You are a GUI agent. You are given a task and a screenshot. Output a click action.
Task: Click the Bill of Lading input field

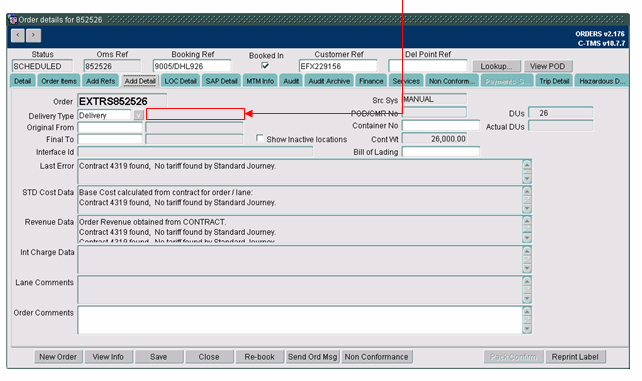click(x=441, y=152)
